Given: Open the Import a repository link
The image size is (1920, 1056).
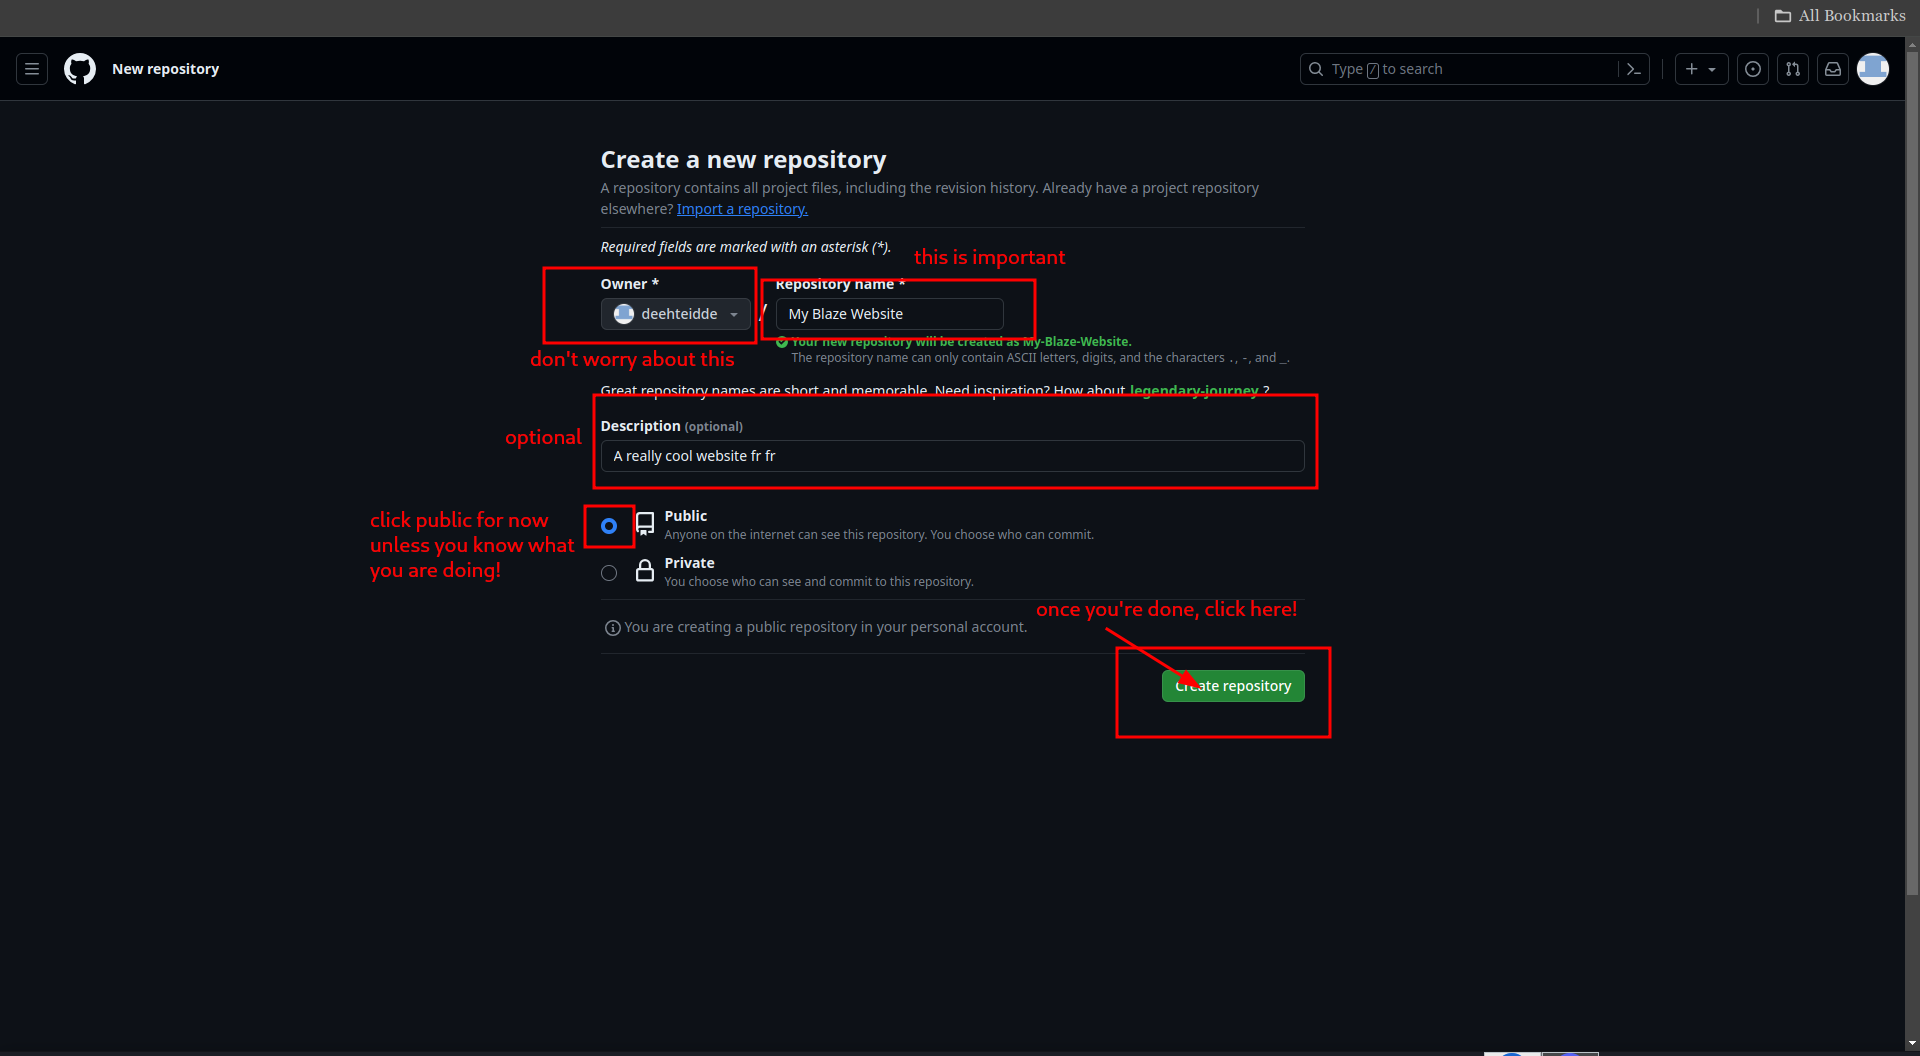Looking at the screenshot, I should 742,209.
